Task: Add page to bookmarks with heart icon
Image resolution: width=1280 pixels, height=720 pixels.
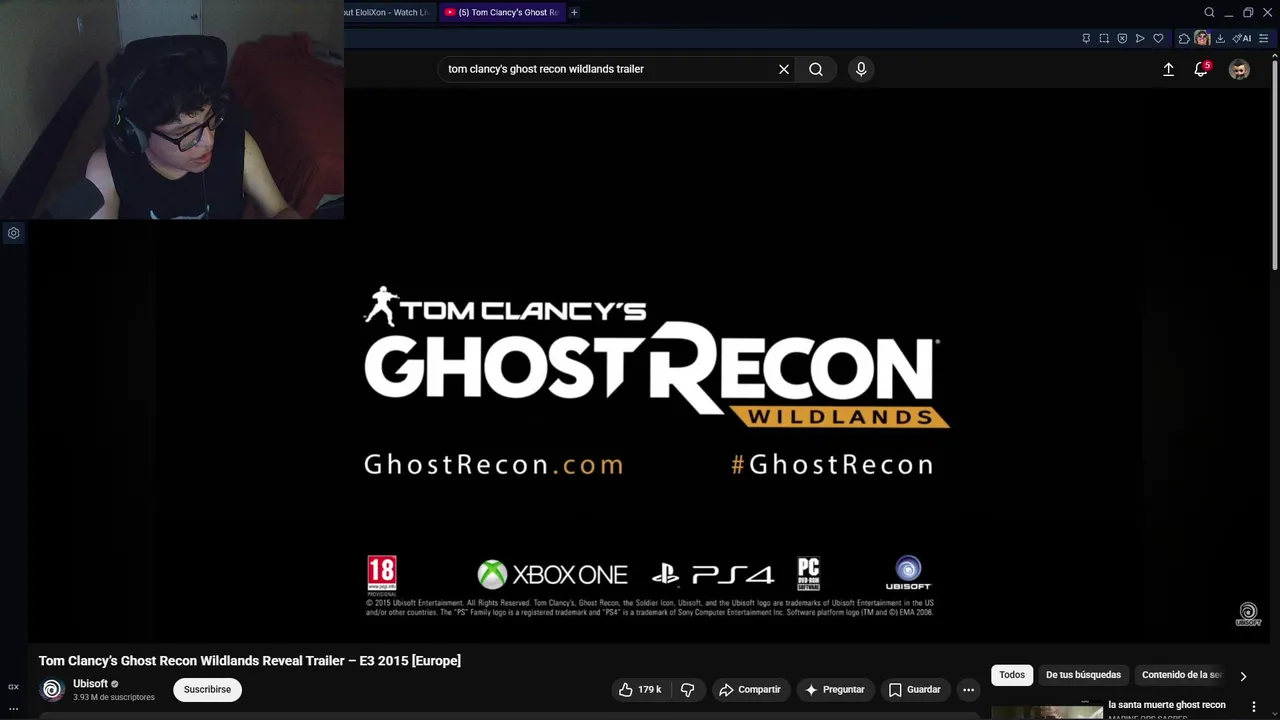Action: tap(1158, 38)
